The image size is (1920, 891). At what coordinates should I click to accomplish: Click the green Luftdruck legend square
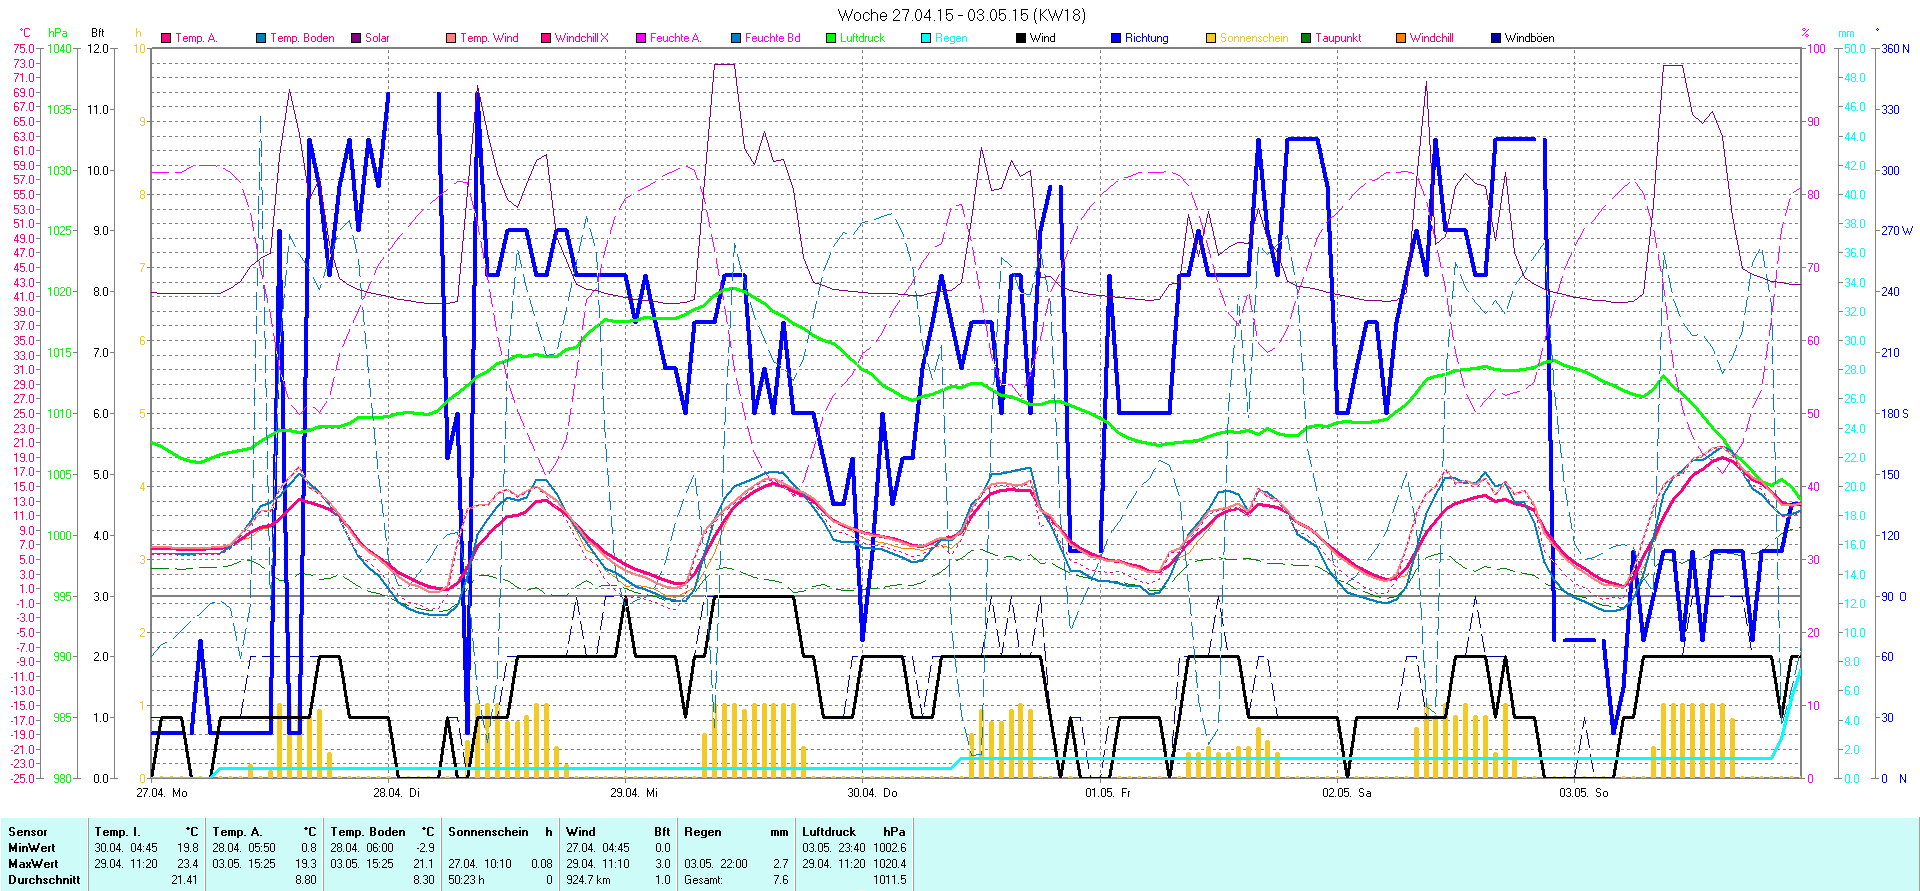(x=831, y=38)
